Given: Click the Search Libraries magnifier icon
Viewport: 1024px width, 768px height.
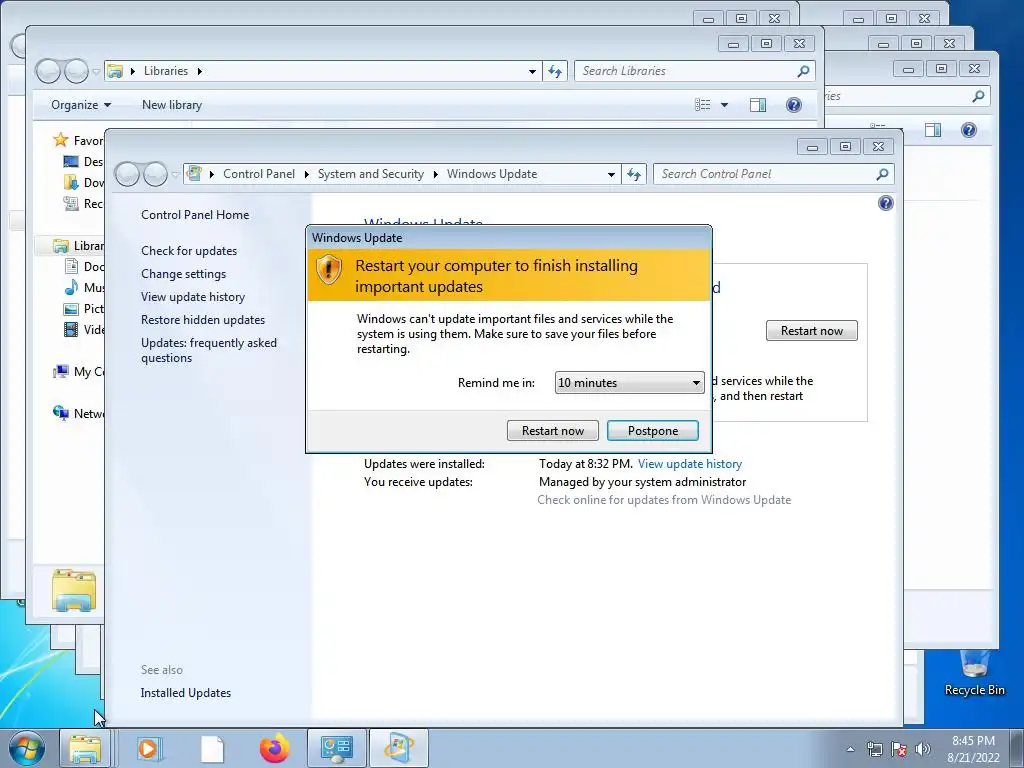Looking at the screenshot, I should [x=803, y=71].
